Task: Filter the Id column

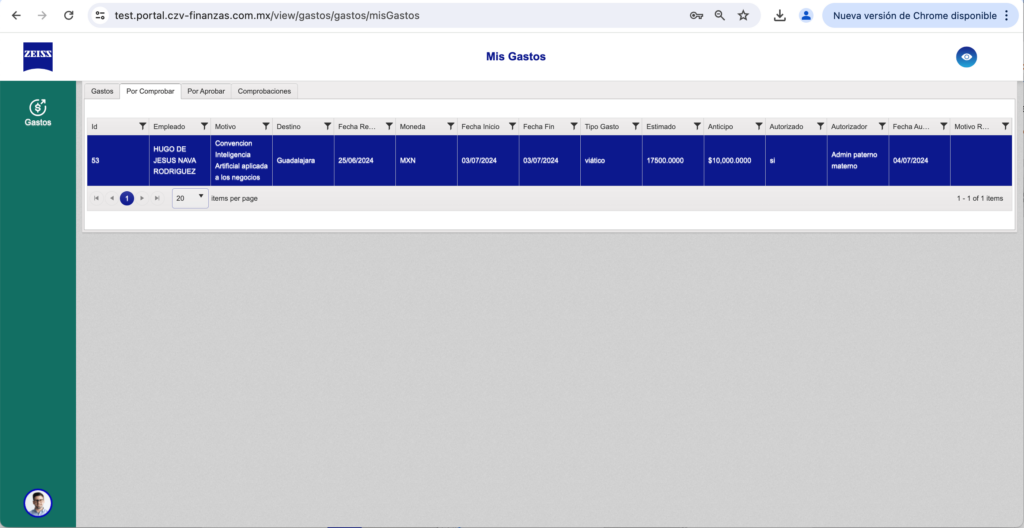Action: coord(142,126)
